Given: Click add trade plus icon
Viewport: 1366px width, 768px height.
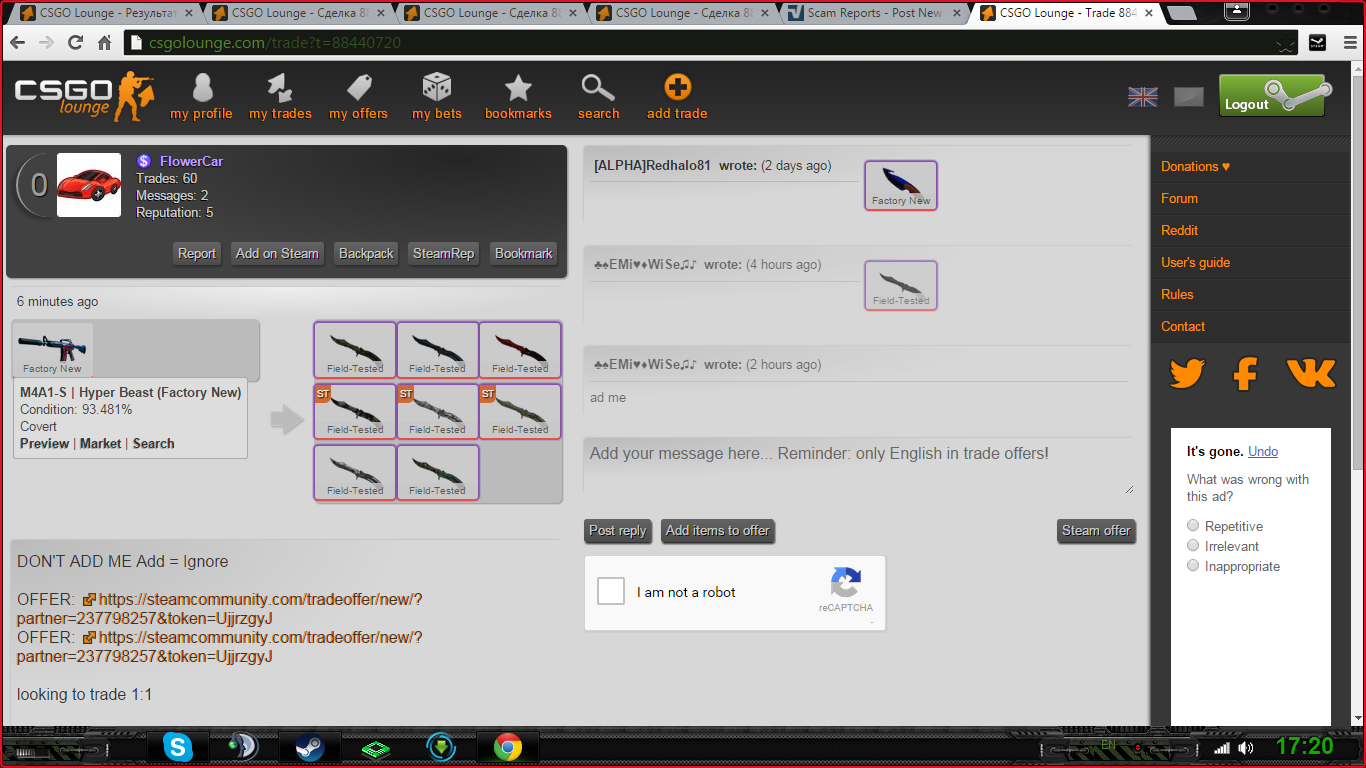Looking at the screenshot, I should pyautogui.click(x=677, y=88).
